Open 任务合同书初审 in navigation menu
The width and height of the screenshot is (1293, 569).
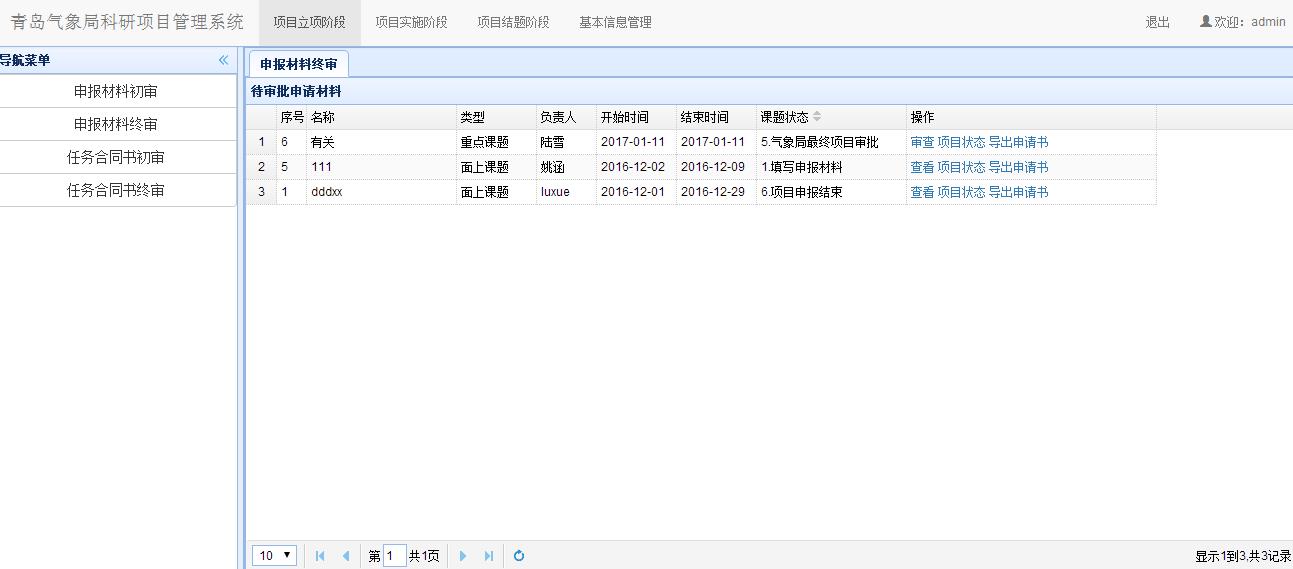tap(116, 157)
